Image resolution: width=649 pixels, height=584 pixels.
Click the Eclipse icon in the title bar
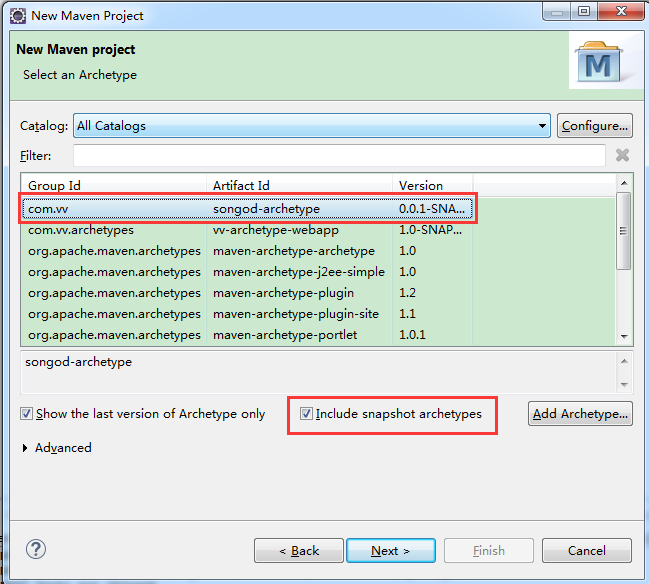pyautogui.click(x=18, y=16)
